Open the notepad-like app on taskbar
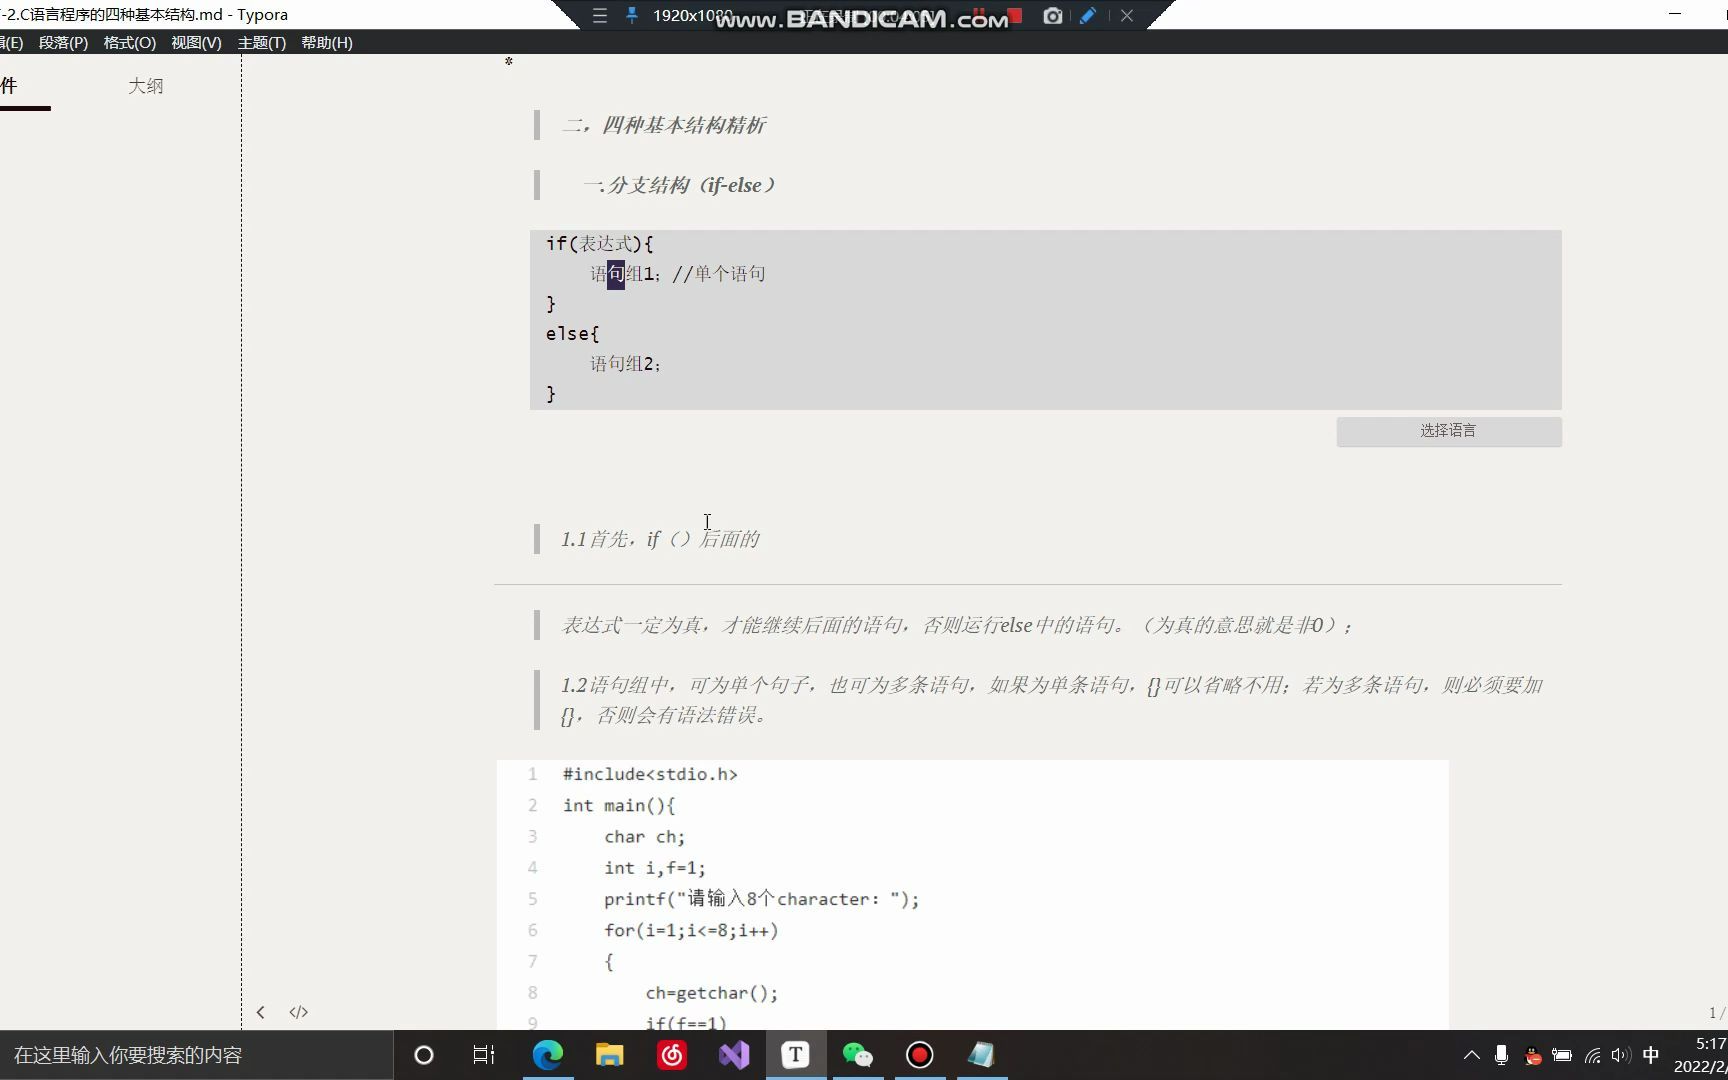Viewport: 1728px width, 1080px height. (x=982, y=1055)
